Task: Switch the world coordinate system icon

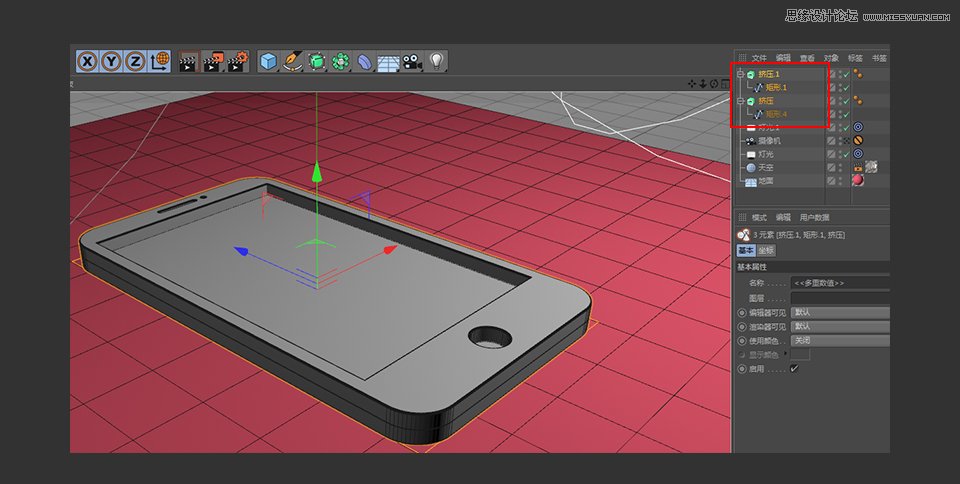Action: (159, 61)
